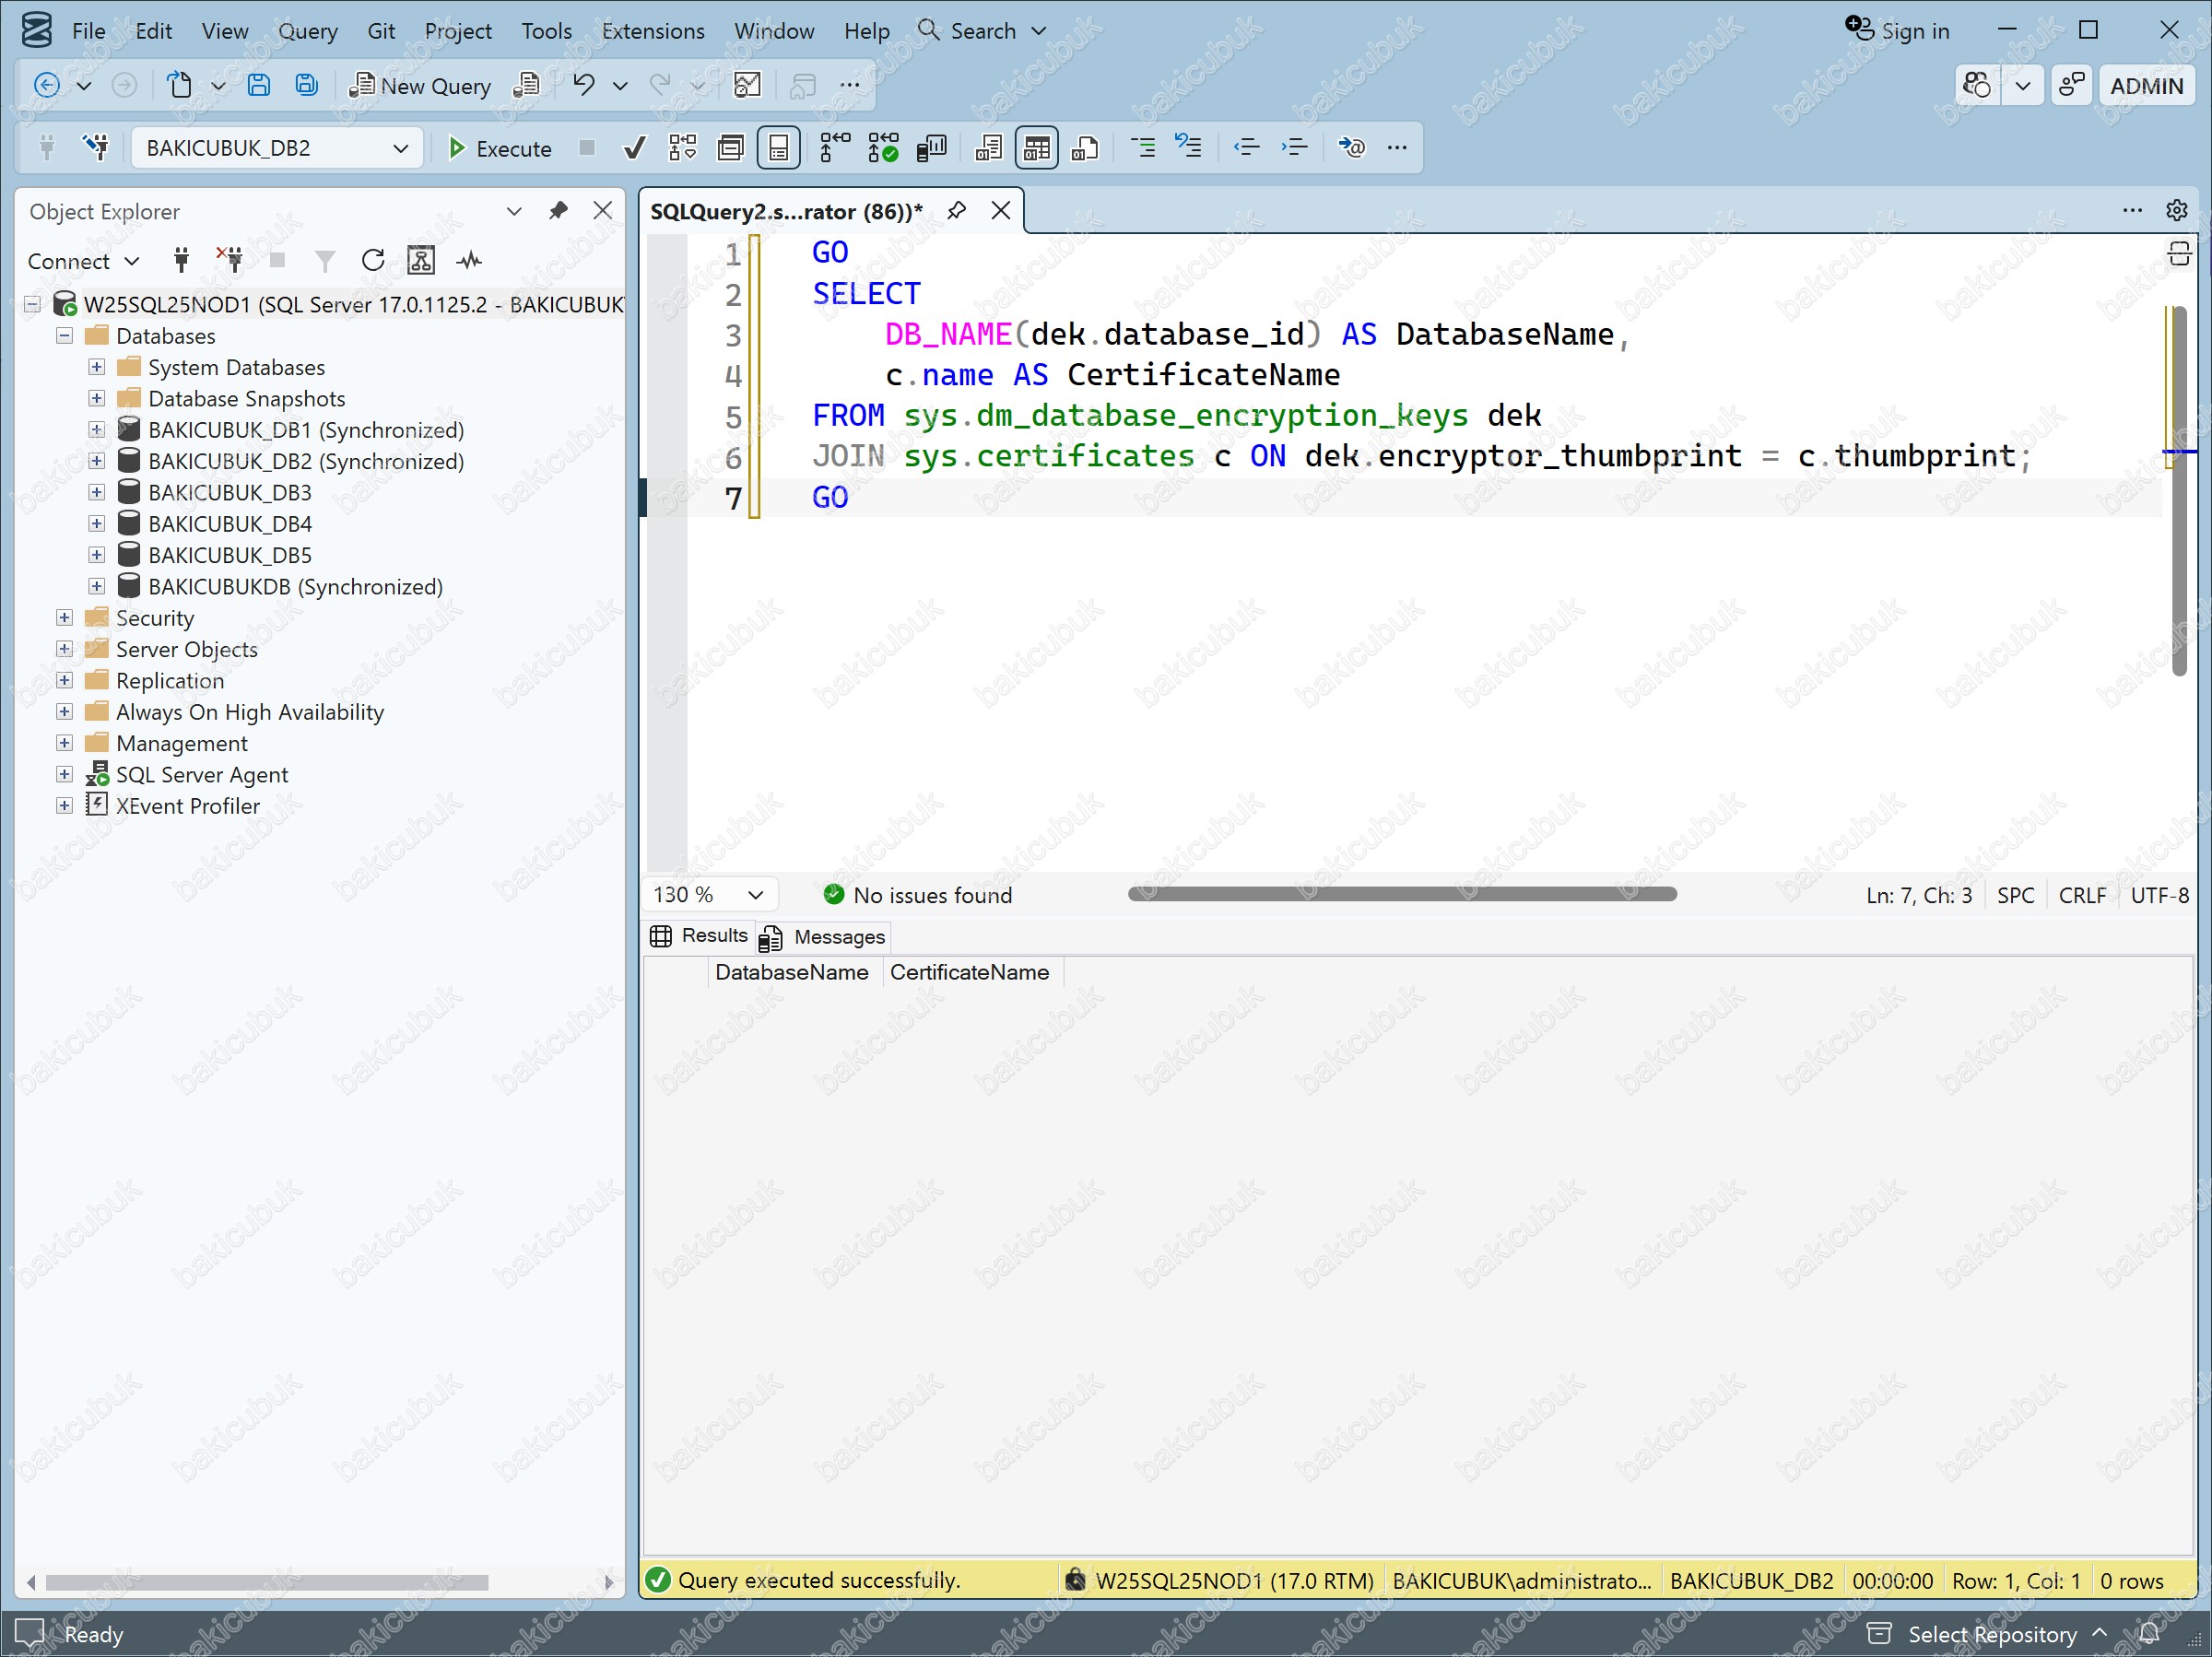Click Object Explorer Disconnect icon

point(230,261)
